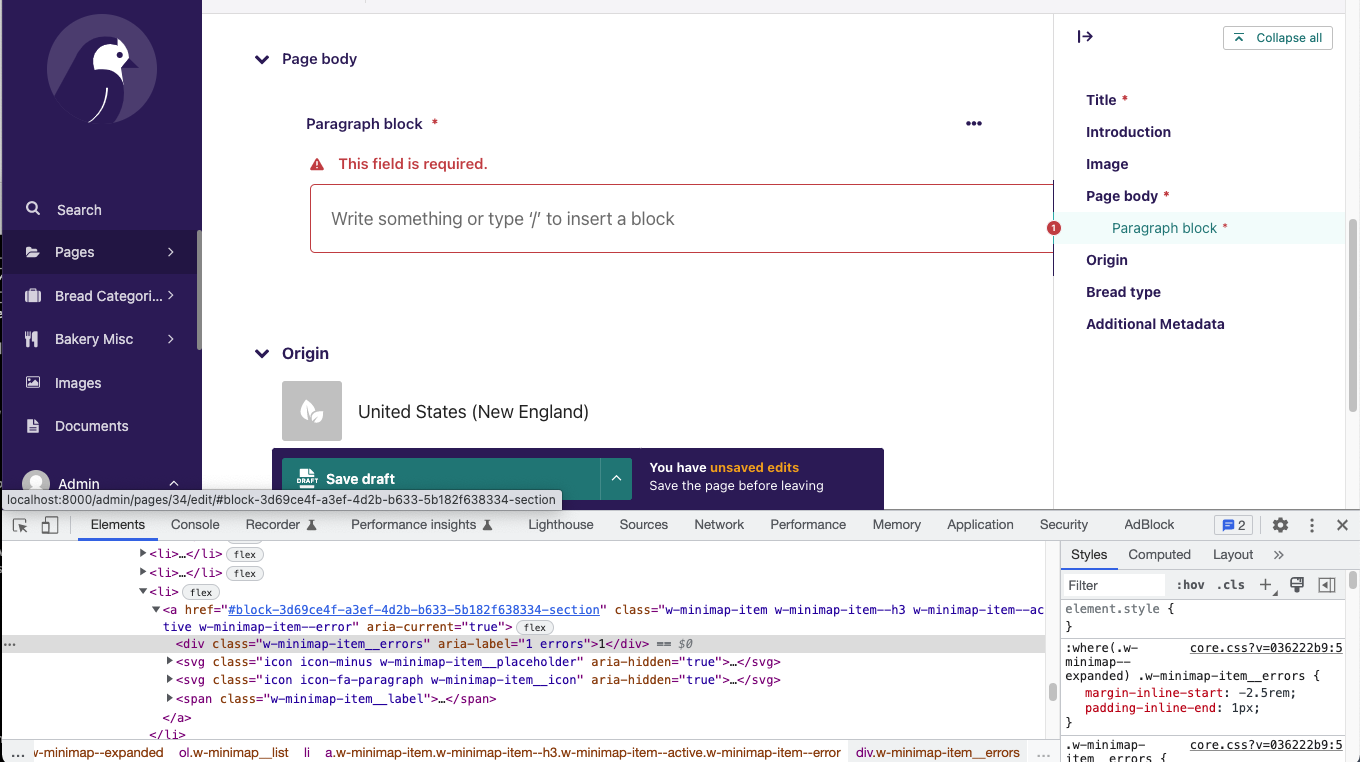Screen dimensions: 1360x762
Task: Click the Wagtail bird logo
Action: point(101,70)
